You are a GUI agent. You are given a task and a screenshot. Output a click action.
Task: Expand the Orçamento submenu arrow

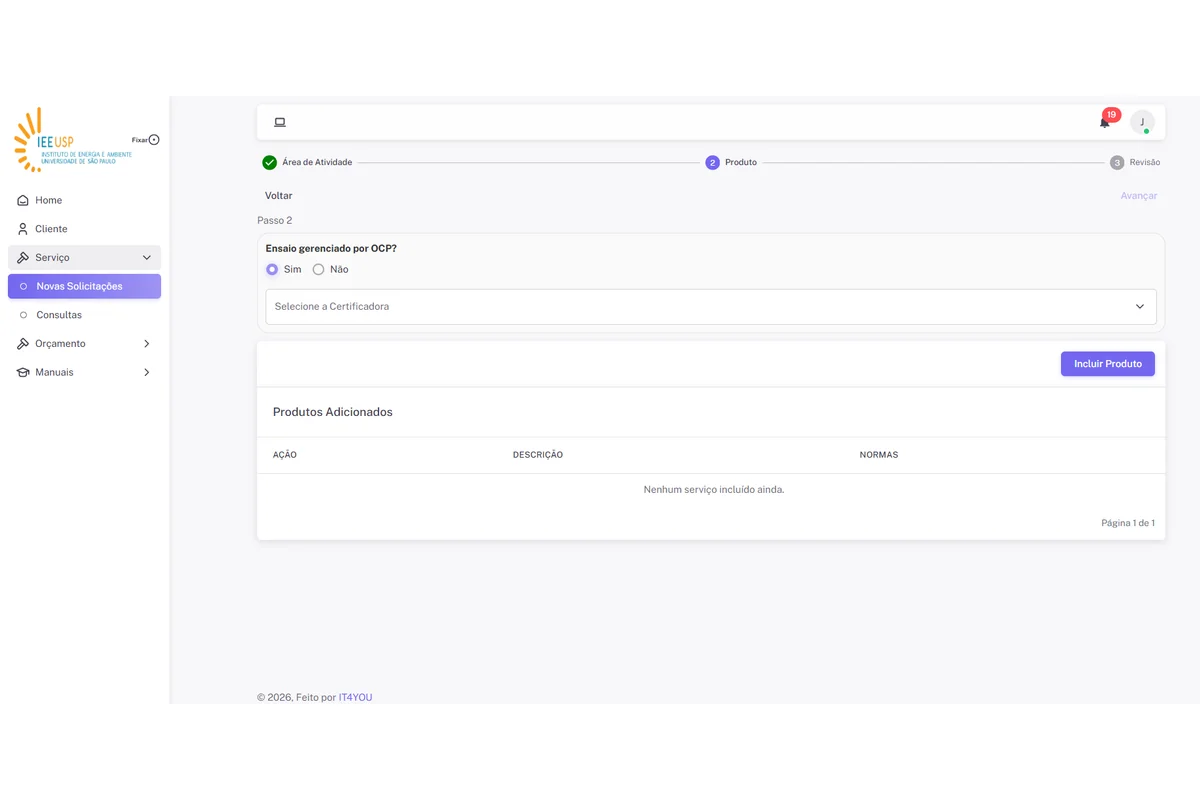147,343
